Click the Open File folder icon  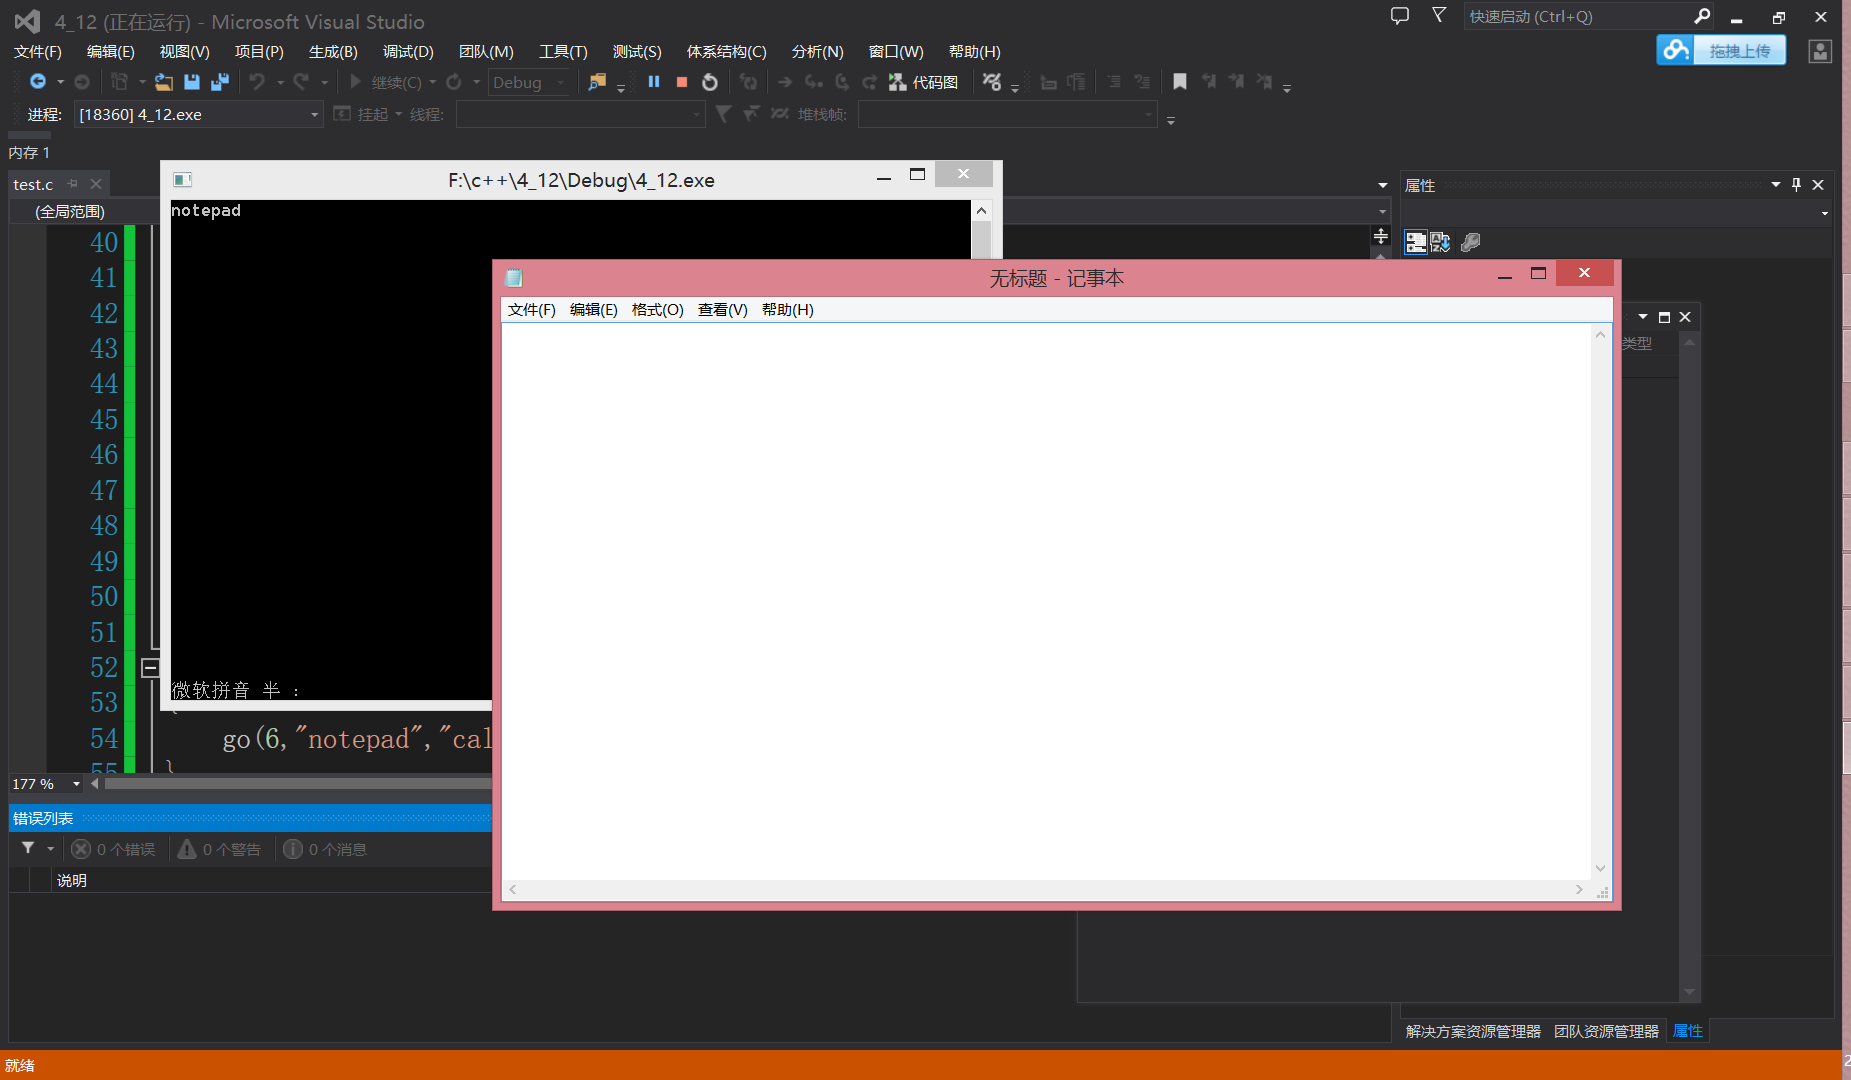164,82
